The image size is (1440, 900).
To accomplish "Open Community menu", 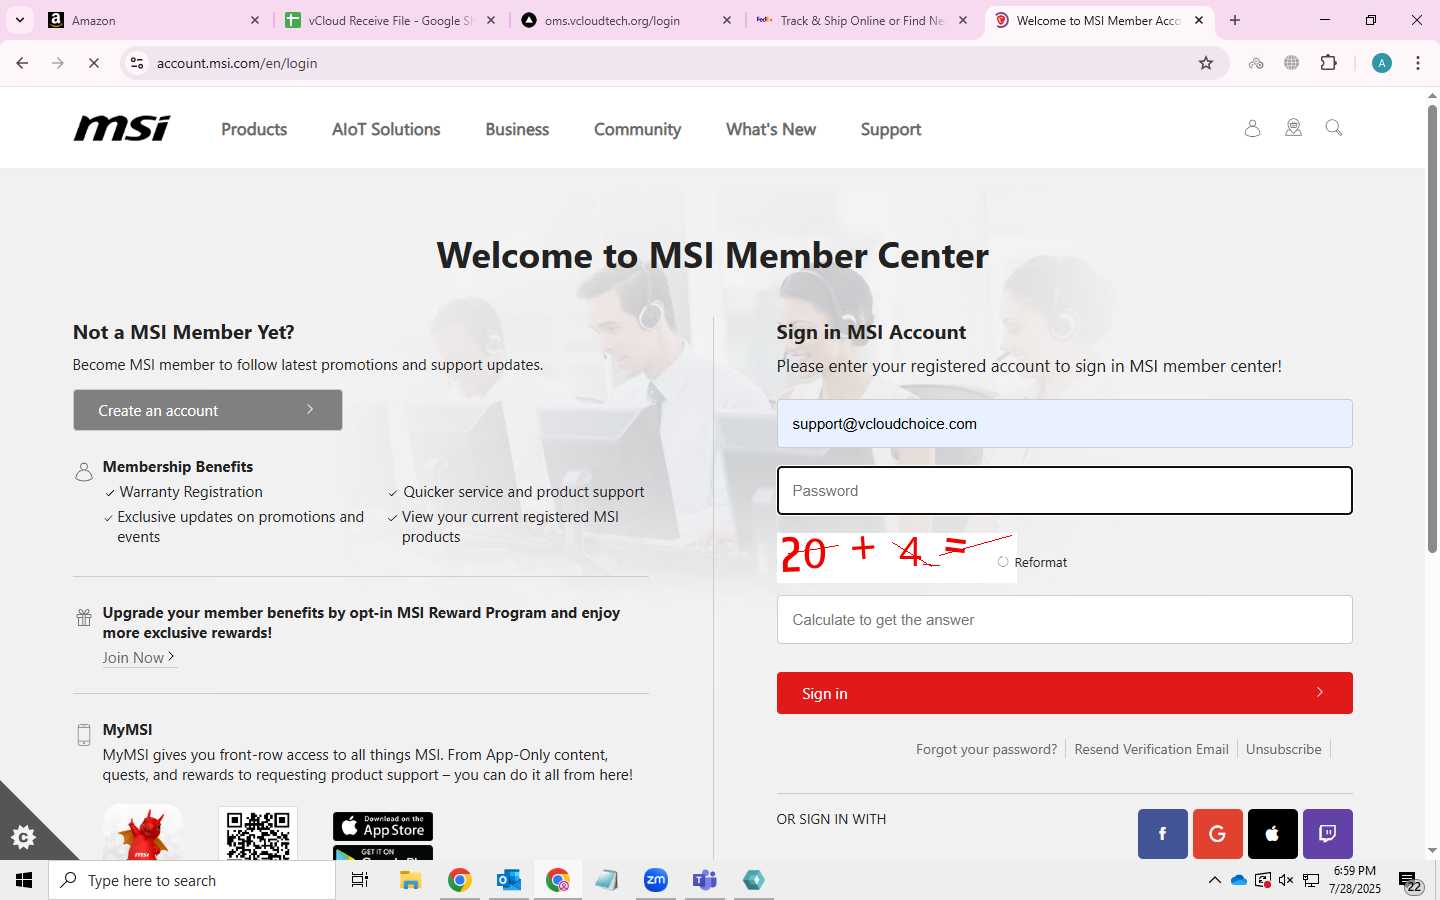I will [637, 129].
